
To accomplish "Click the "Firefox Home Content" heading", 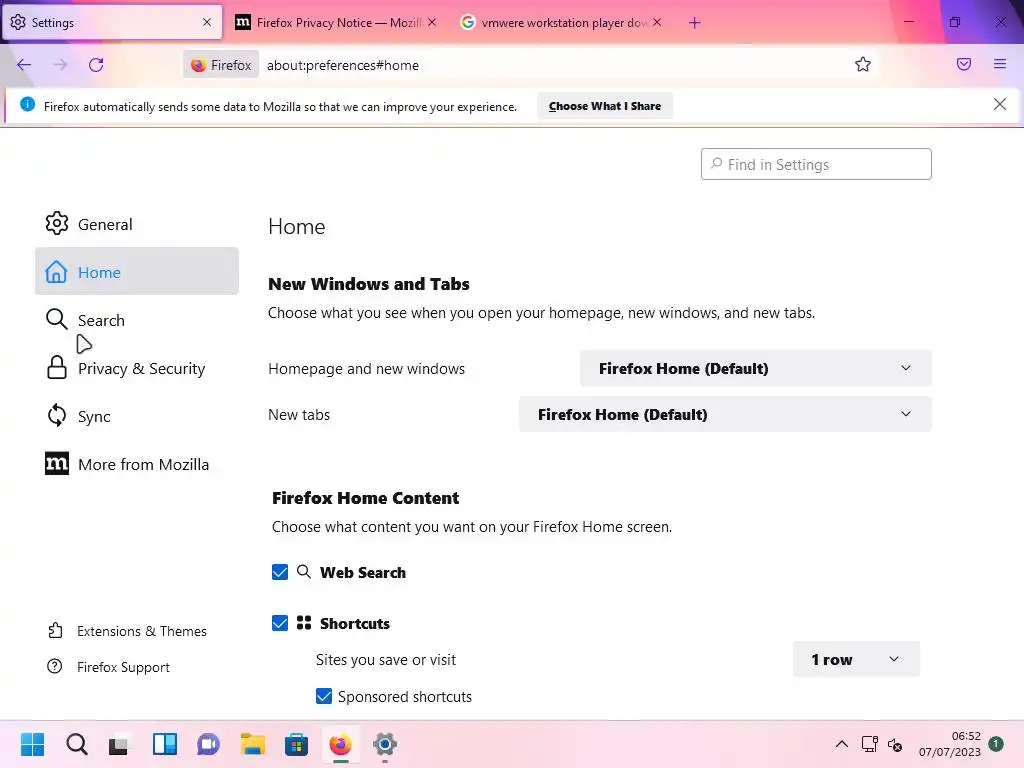I will [x=365, y=498].
